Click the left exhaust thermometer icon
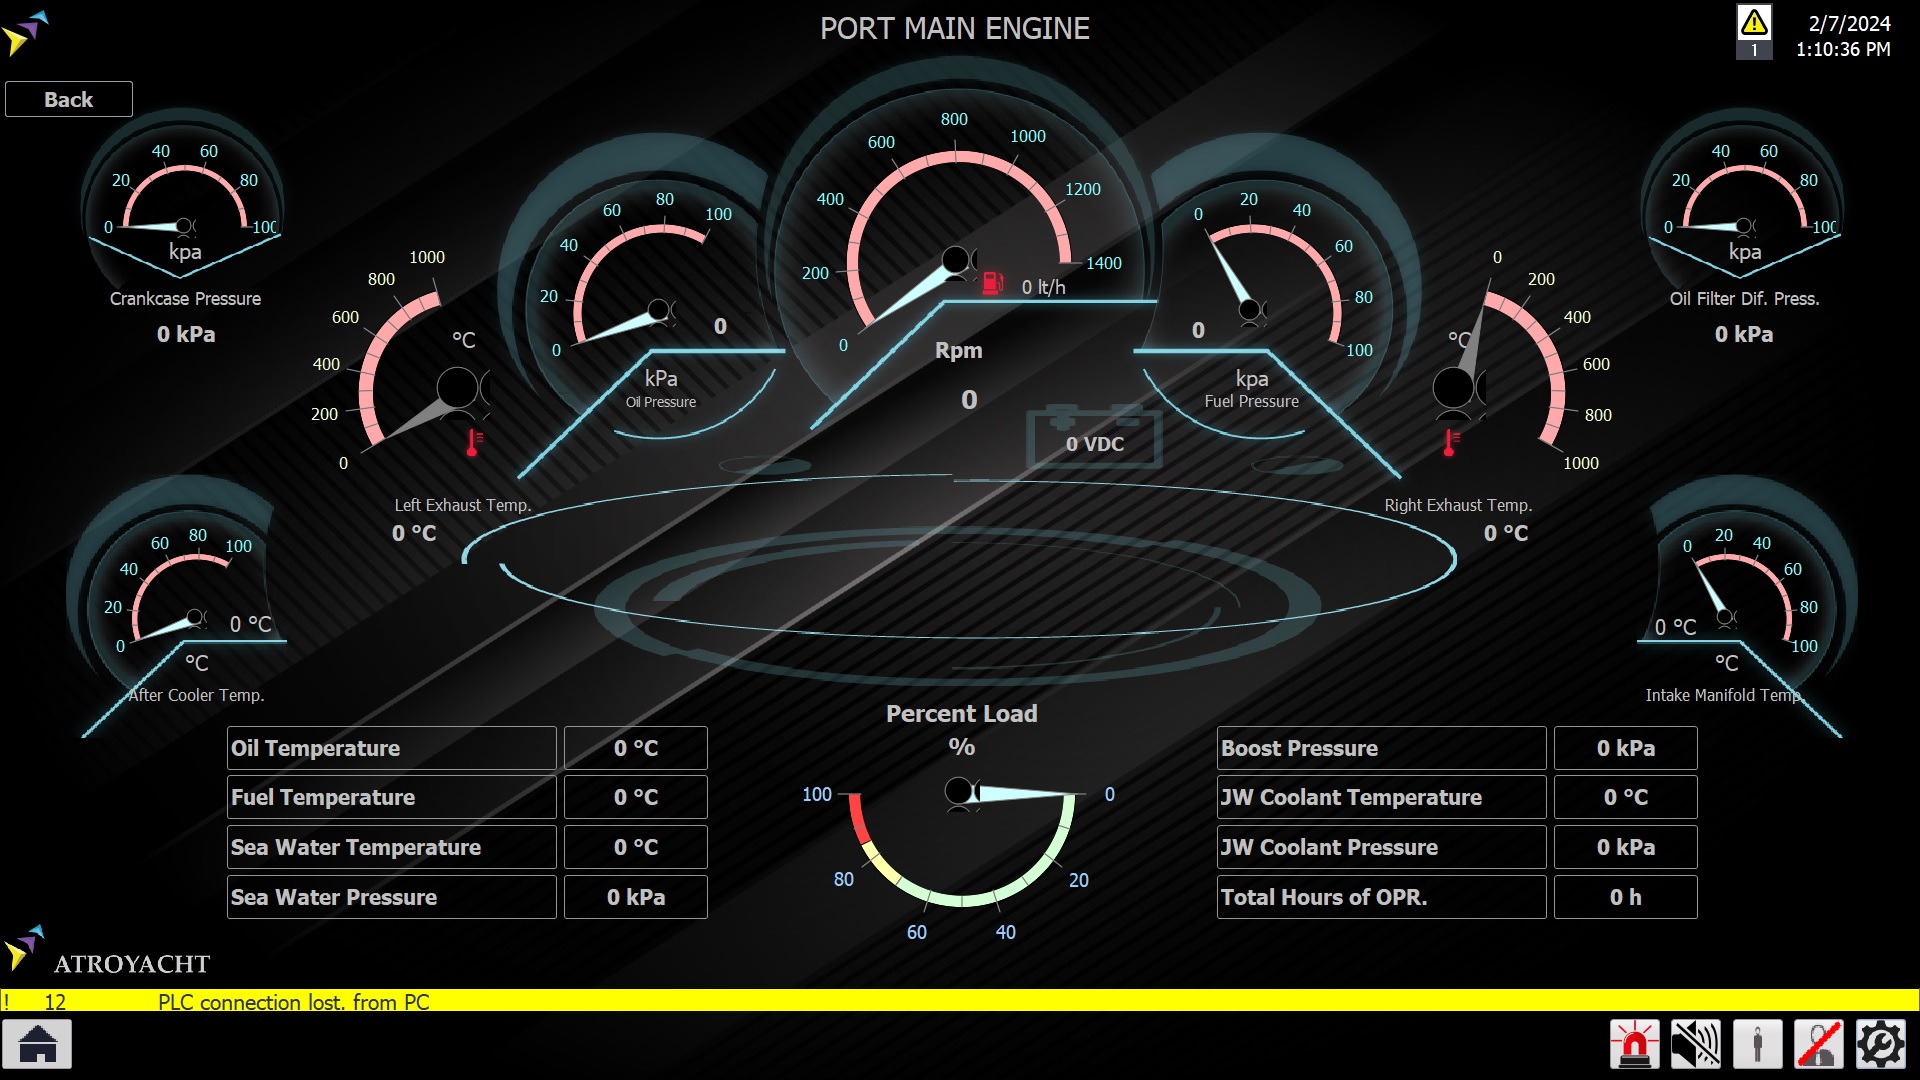Viewport: 1920px width, 1080px height. [x=474, y=442]
